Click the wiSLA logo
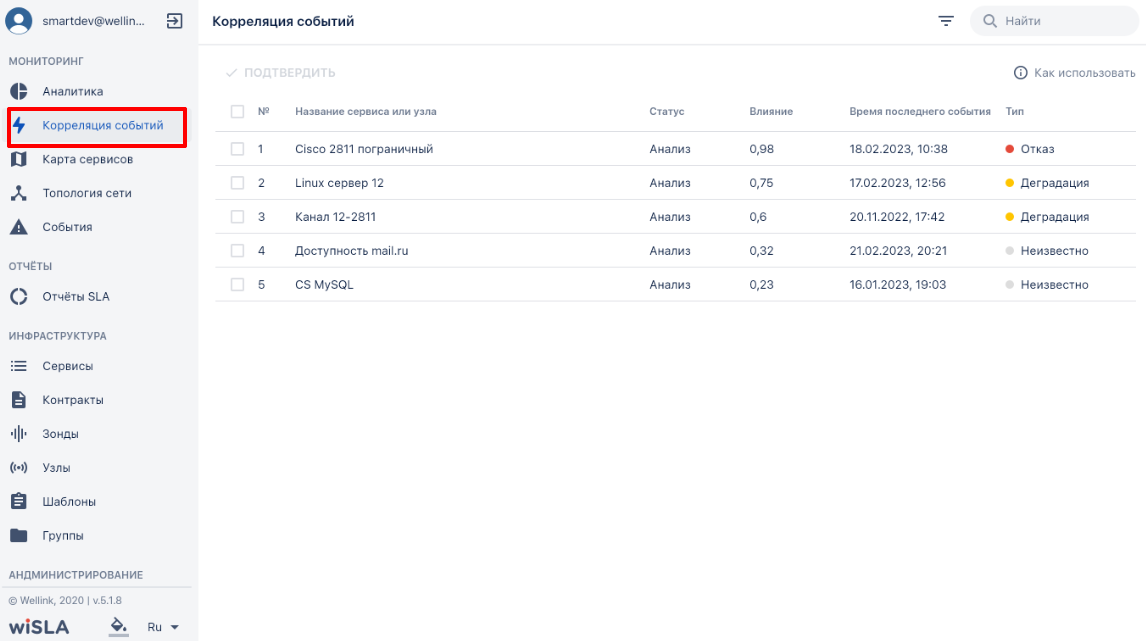The image size is (1146, 641). 39,627
